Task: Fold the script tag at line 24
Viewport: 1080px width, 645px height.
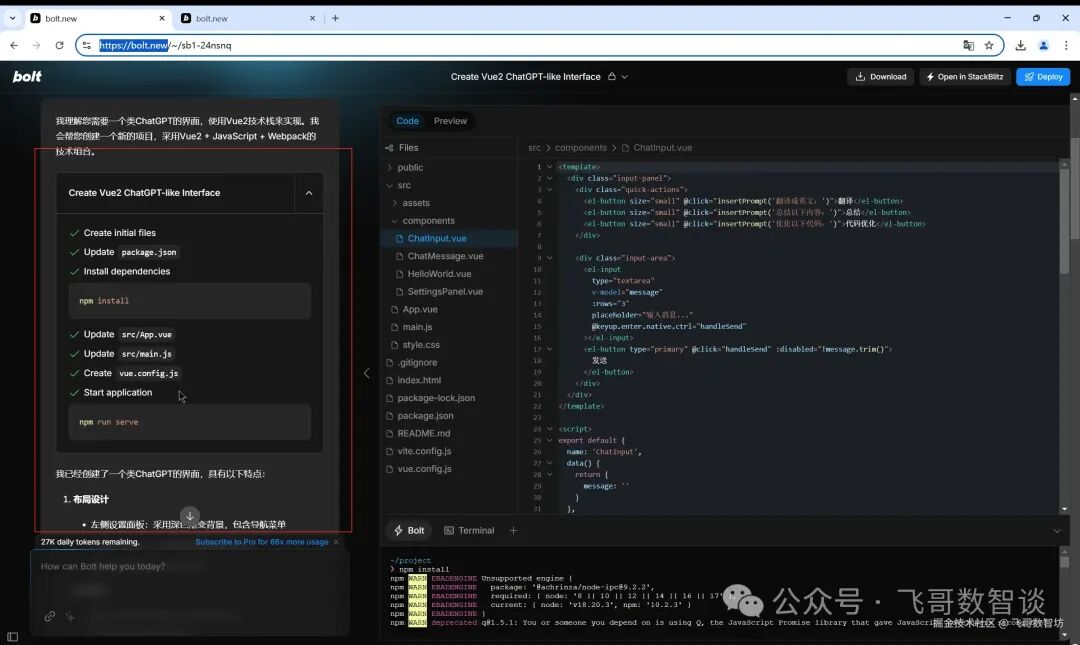Action: click(x=550, y=429)
